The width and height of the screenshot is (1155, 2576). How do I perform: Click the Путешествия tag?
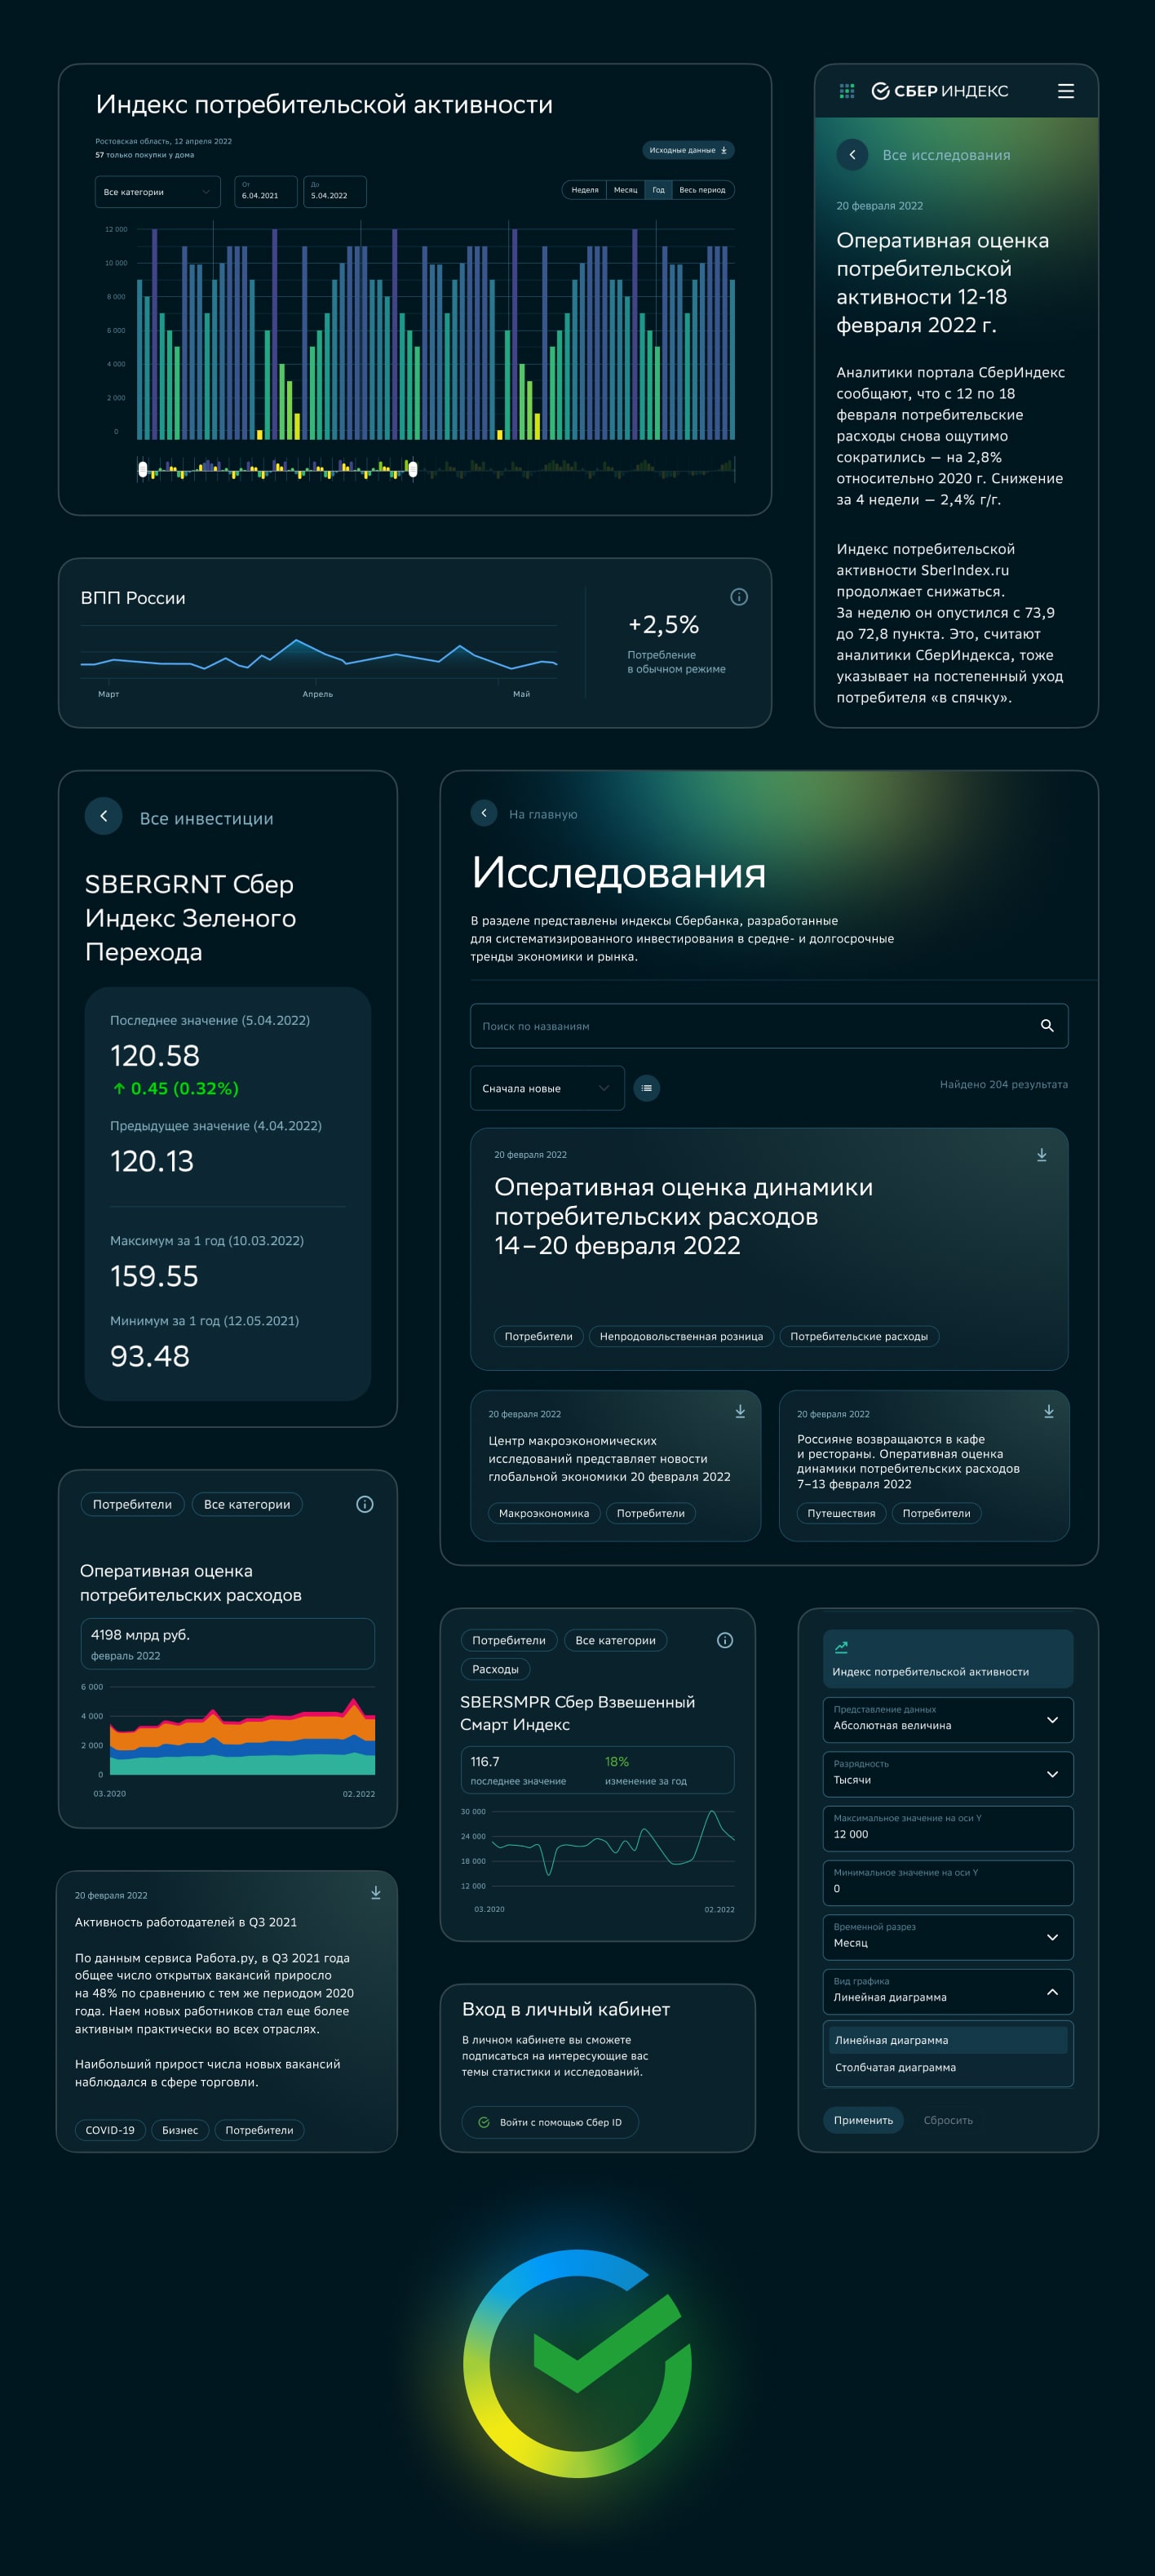(x=841, y=1513)
